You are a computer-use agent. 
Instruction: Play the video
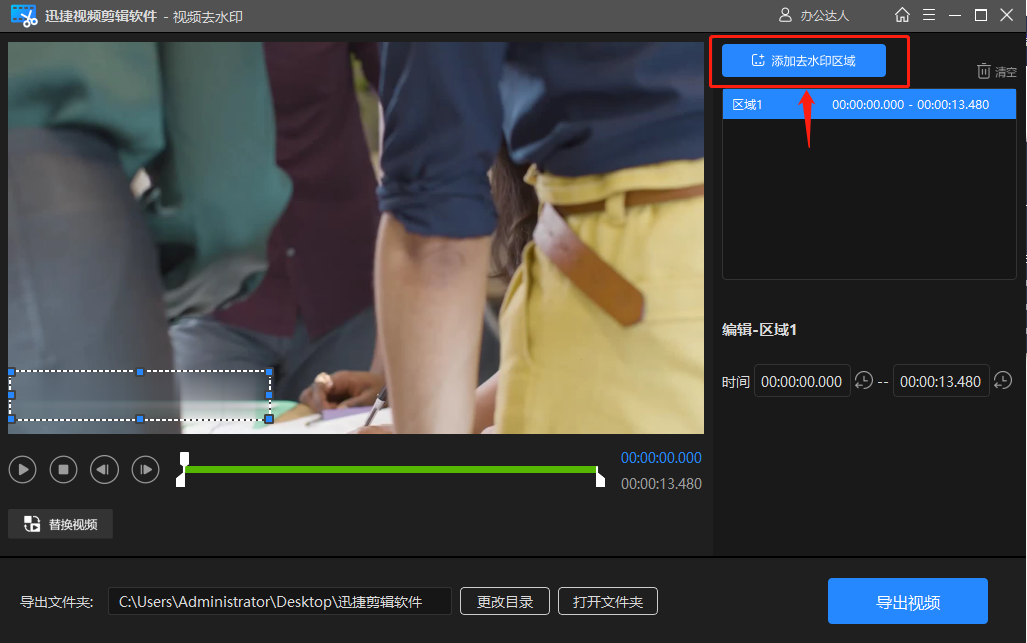coord(23,469)
